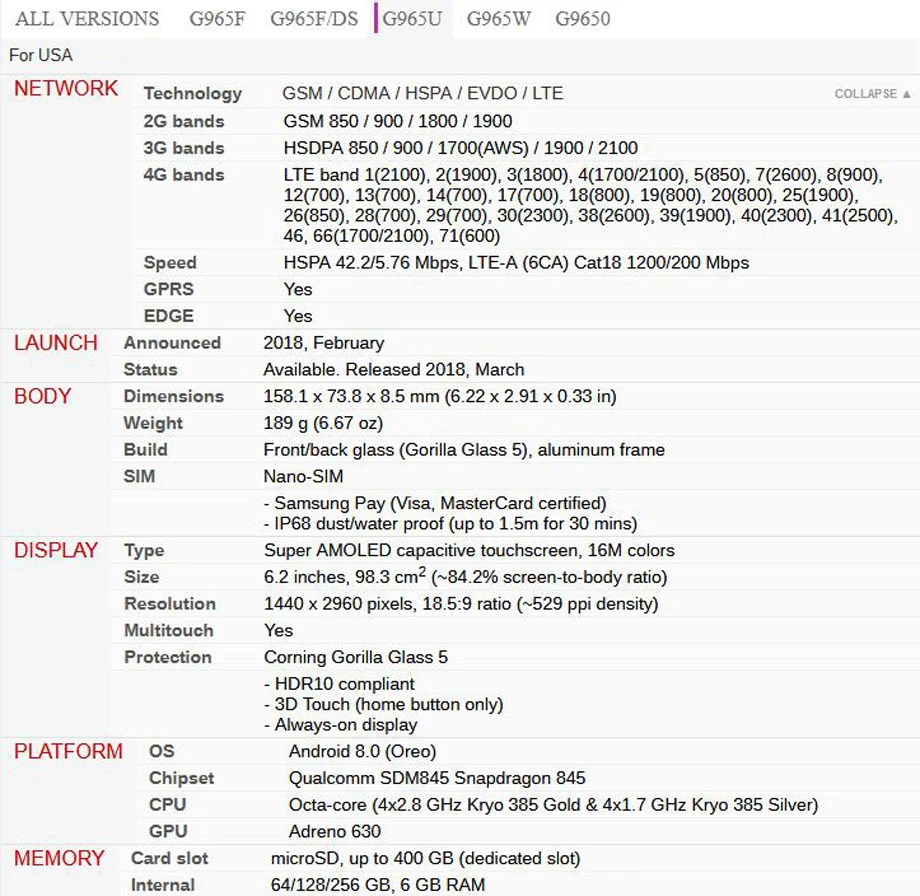The width and height of the screenshot is (920, 896).
Task: Click the display Type label
Action: (x=144, y=551)
